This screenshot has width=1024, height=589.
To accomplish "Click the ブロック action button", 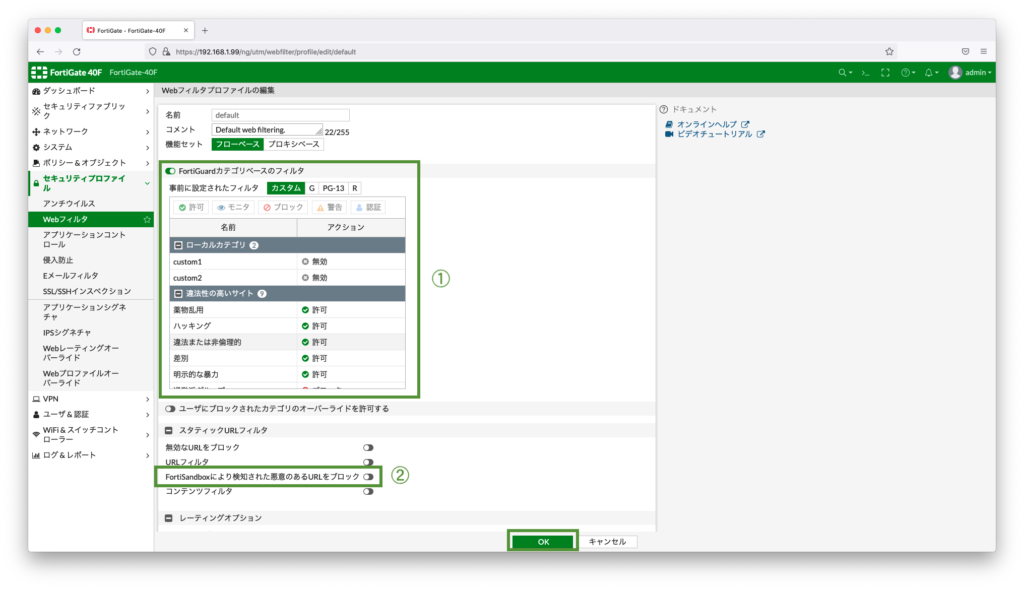I will point(283,208).
